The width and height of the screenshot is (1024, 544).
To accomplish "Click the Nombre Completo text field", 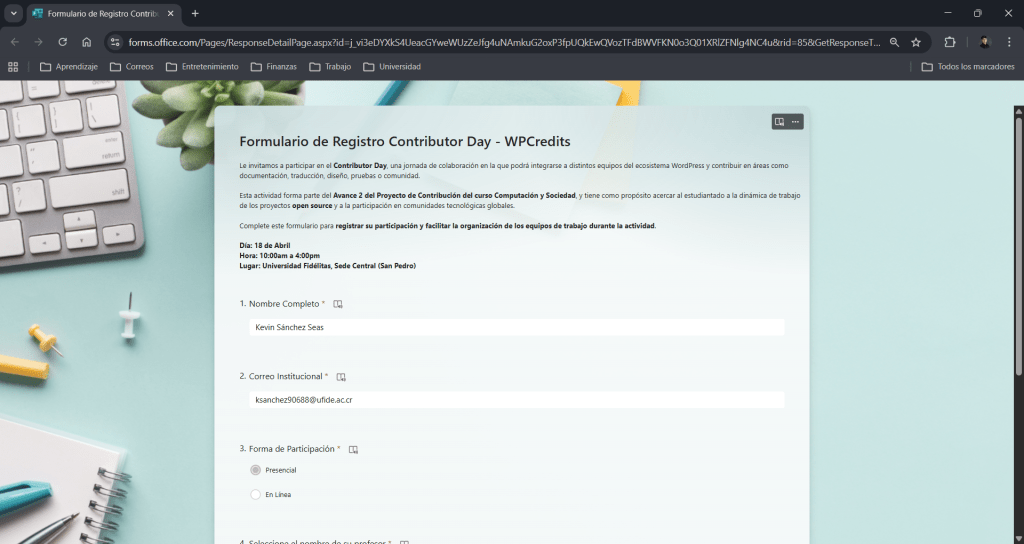I will pyautogui.click(x=516, y=327).
